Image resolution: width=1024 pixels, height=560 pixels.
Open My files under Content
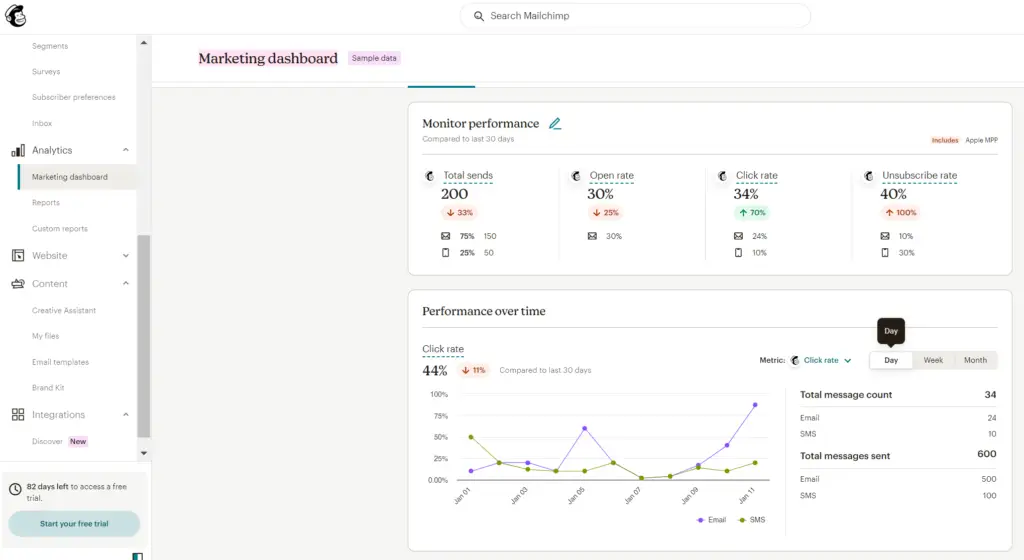point(46,336)
